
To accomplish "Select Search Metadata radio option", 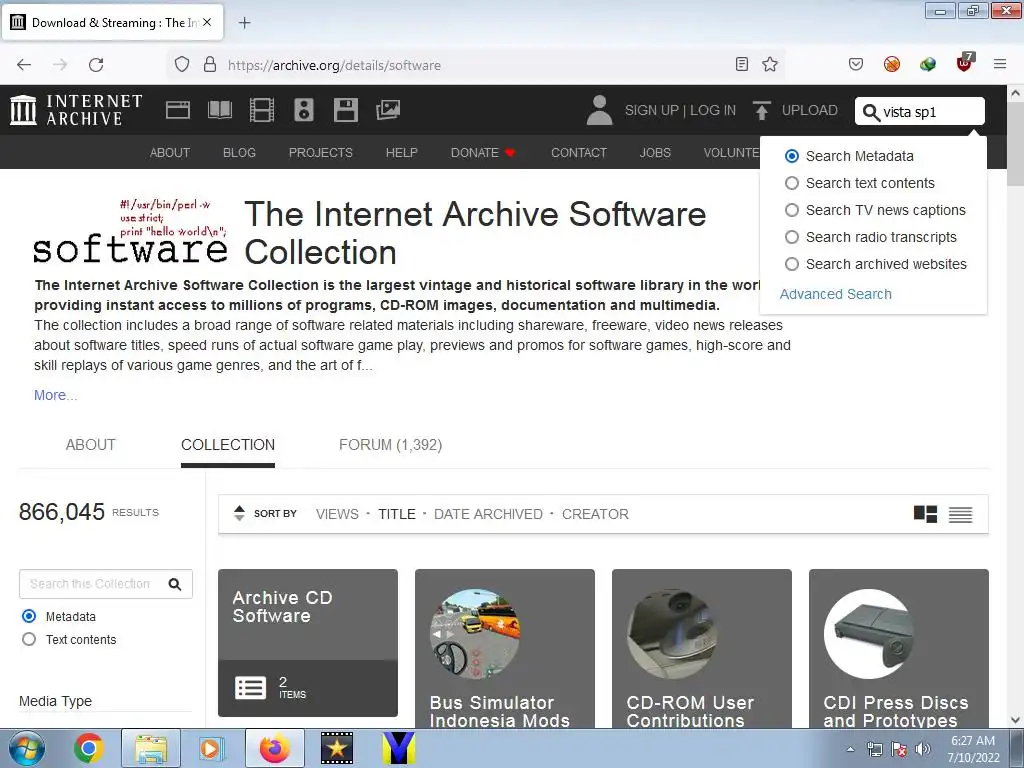I will (792, 156).
